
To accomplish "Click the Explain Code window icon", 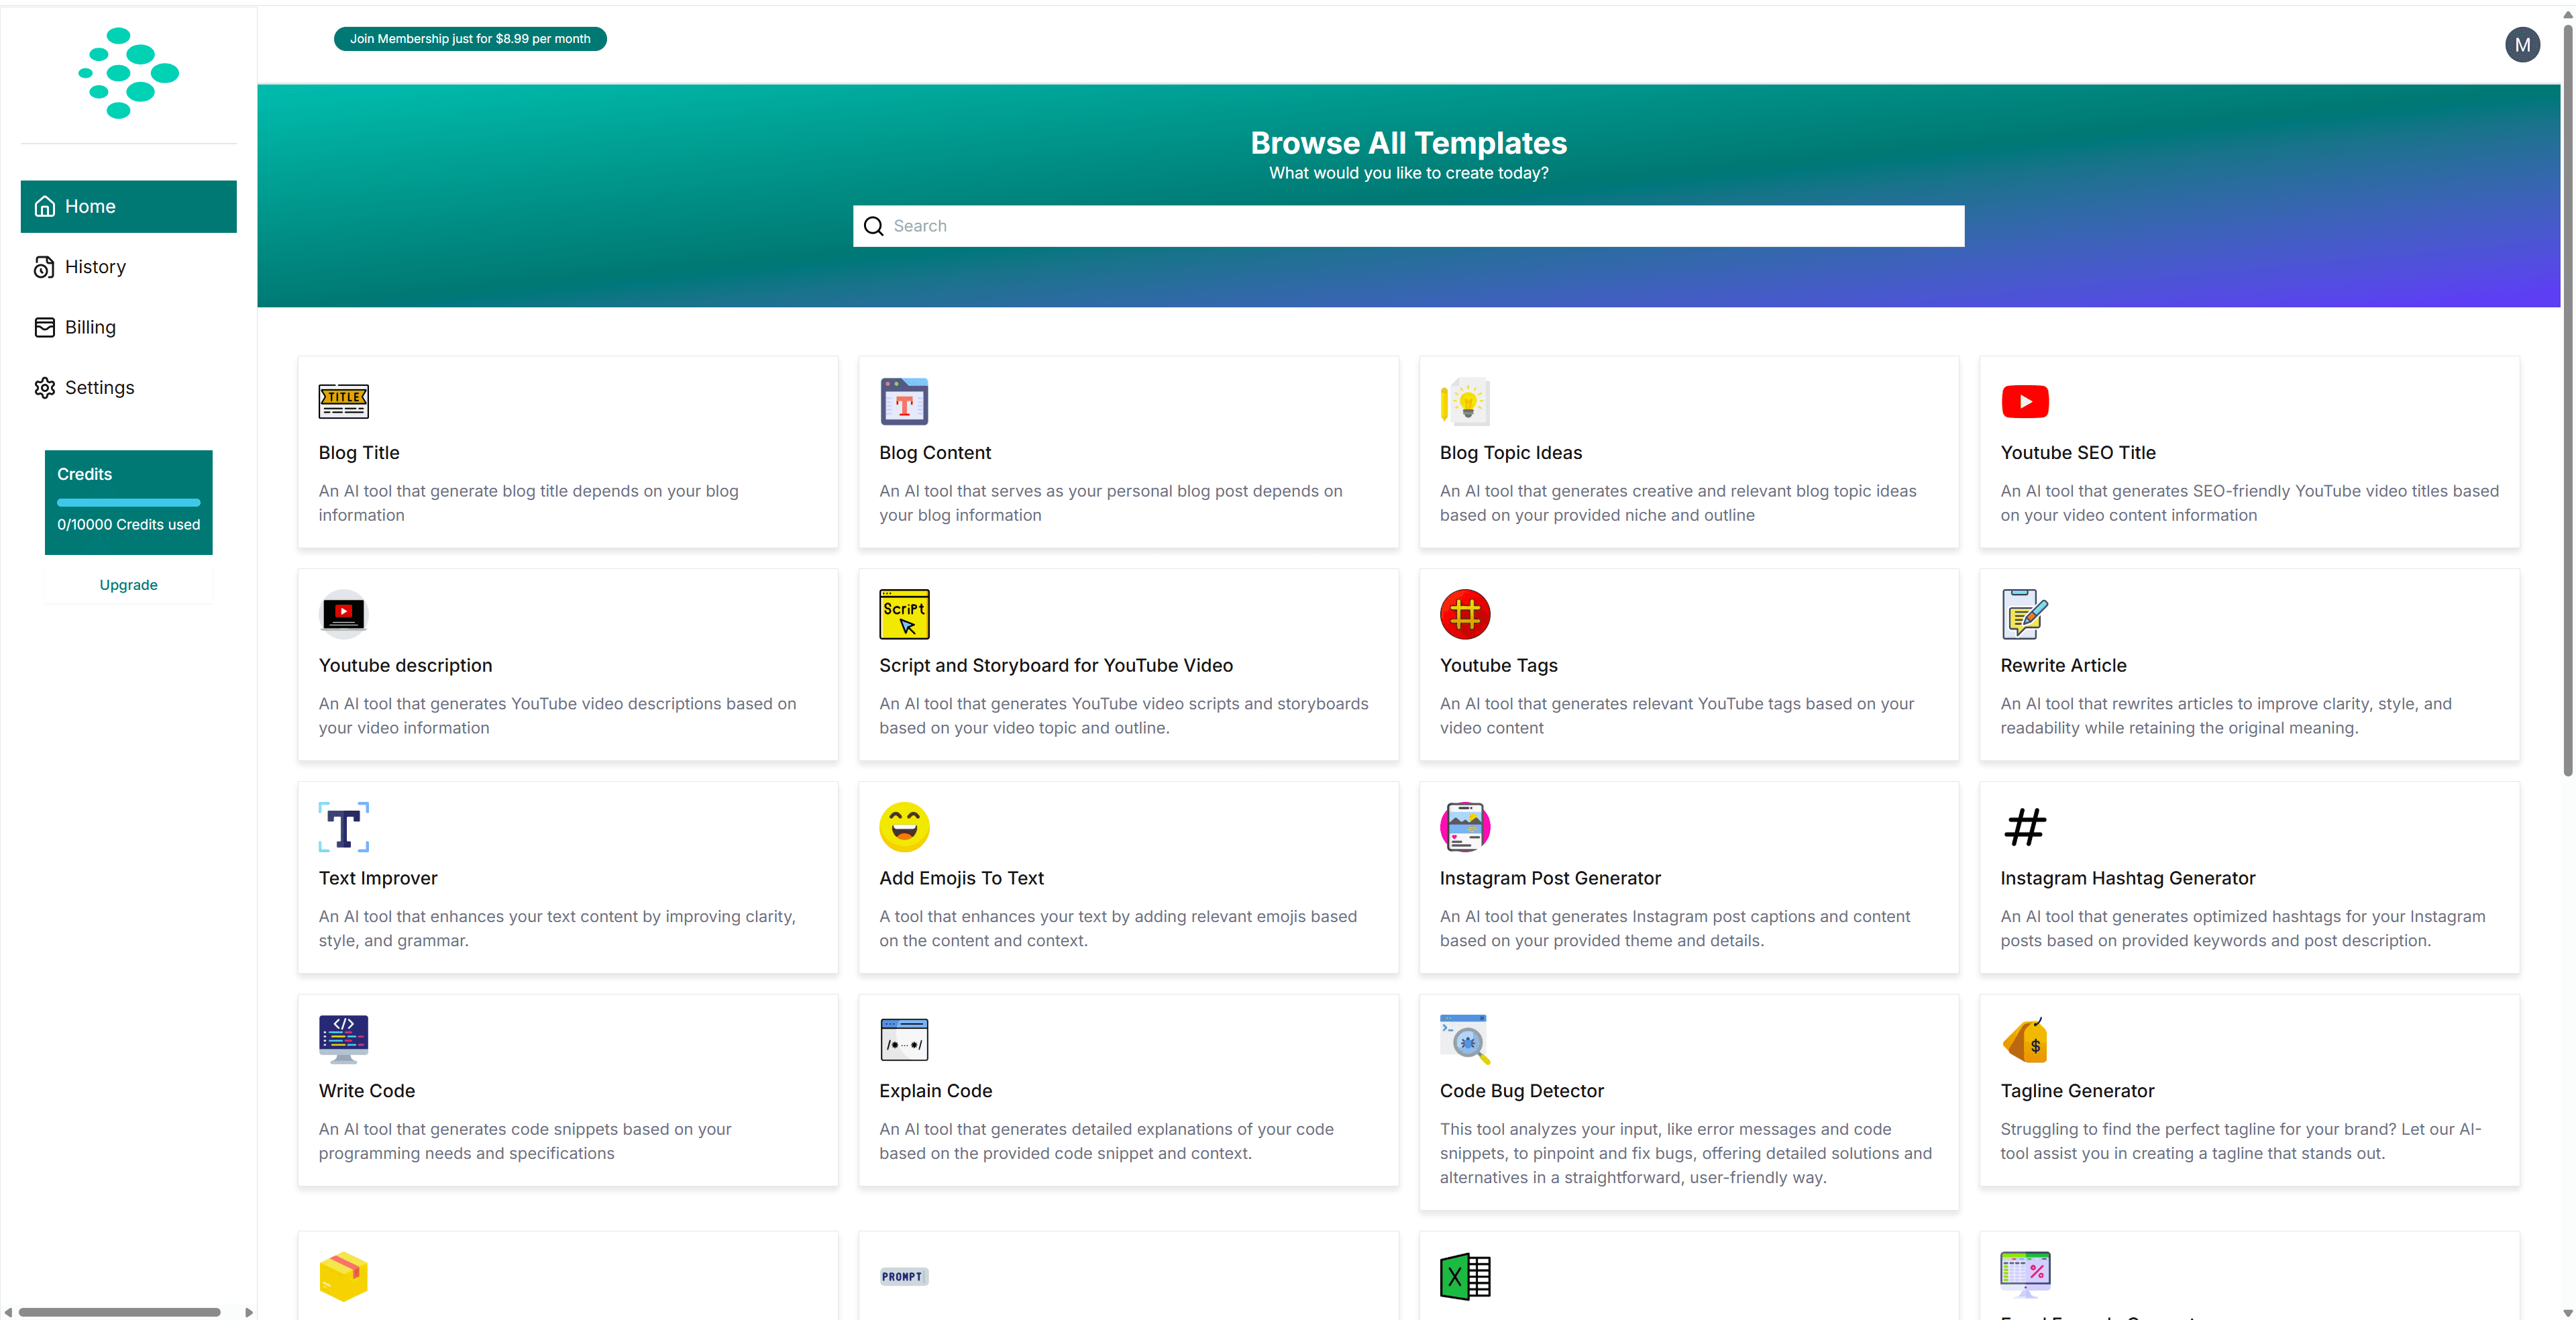I will 904,1039.
